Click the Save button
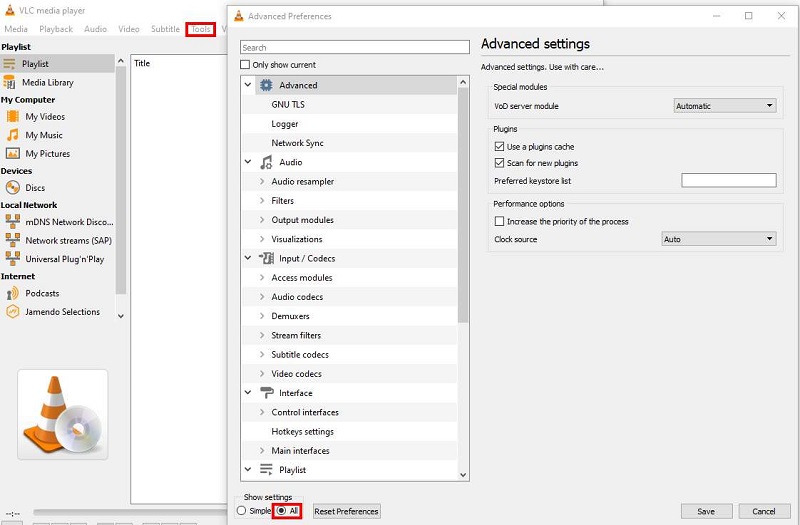The width and height of the screenshot is (800, 525). pyautogui.click(x=706, y=511)
